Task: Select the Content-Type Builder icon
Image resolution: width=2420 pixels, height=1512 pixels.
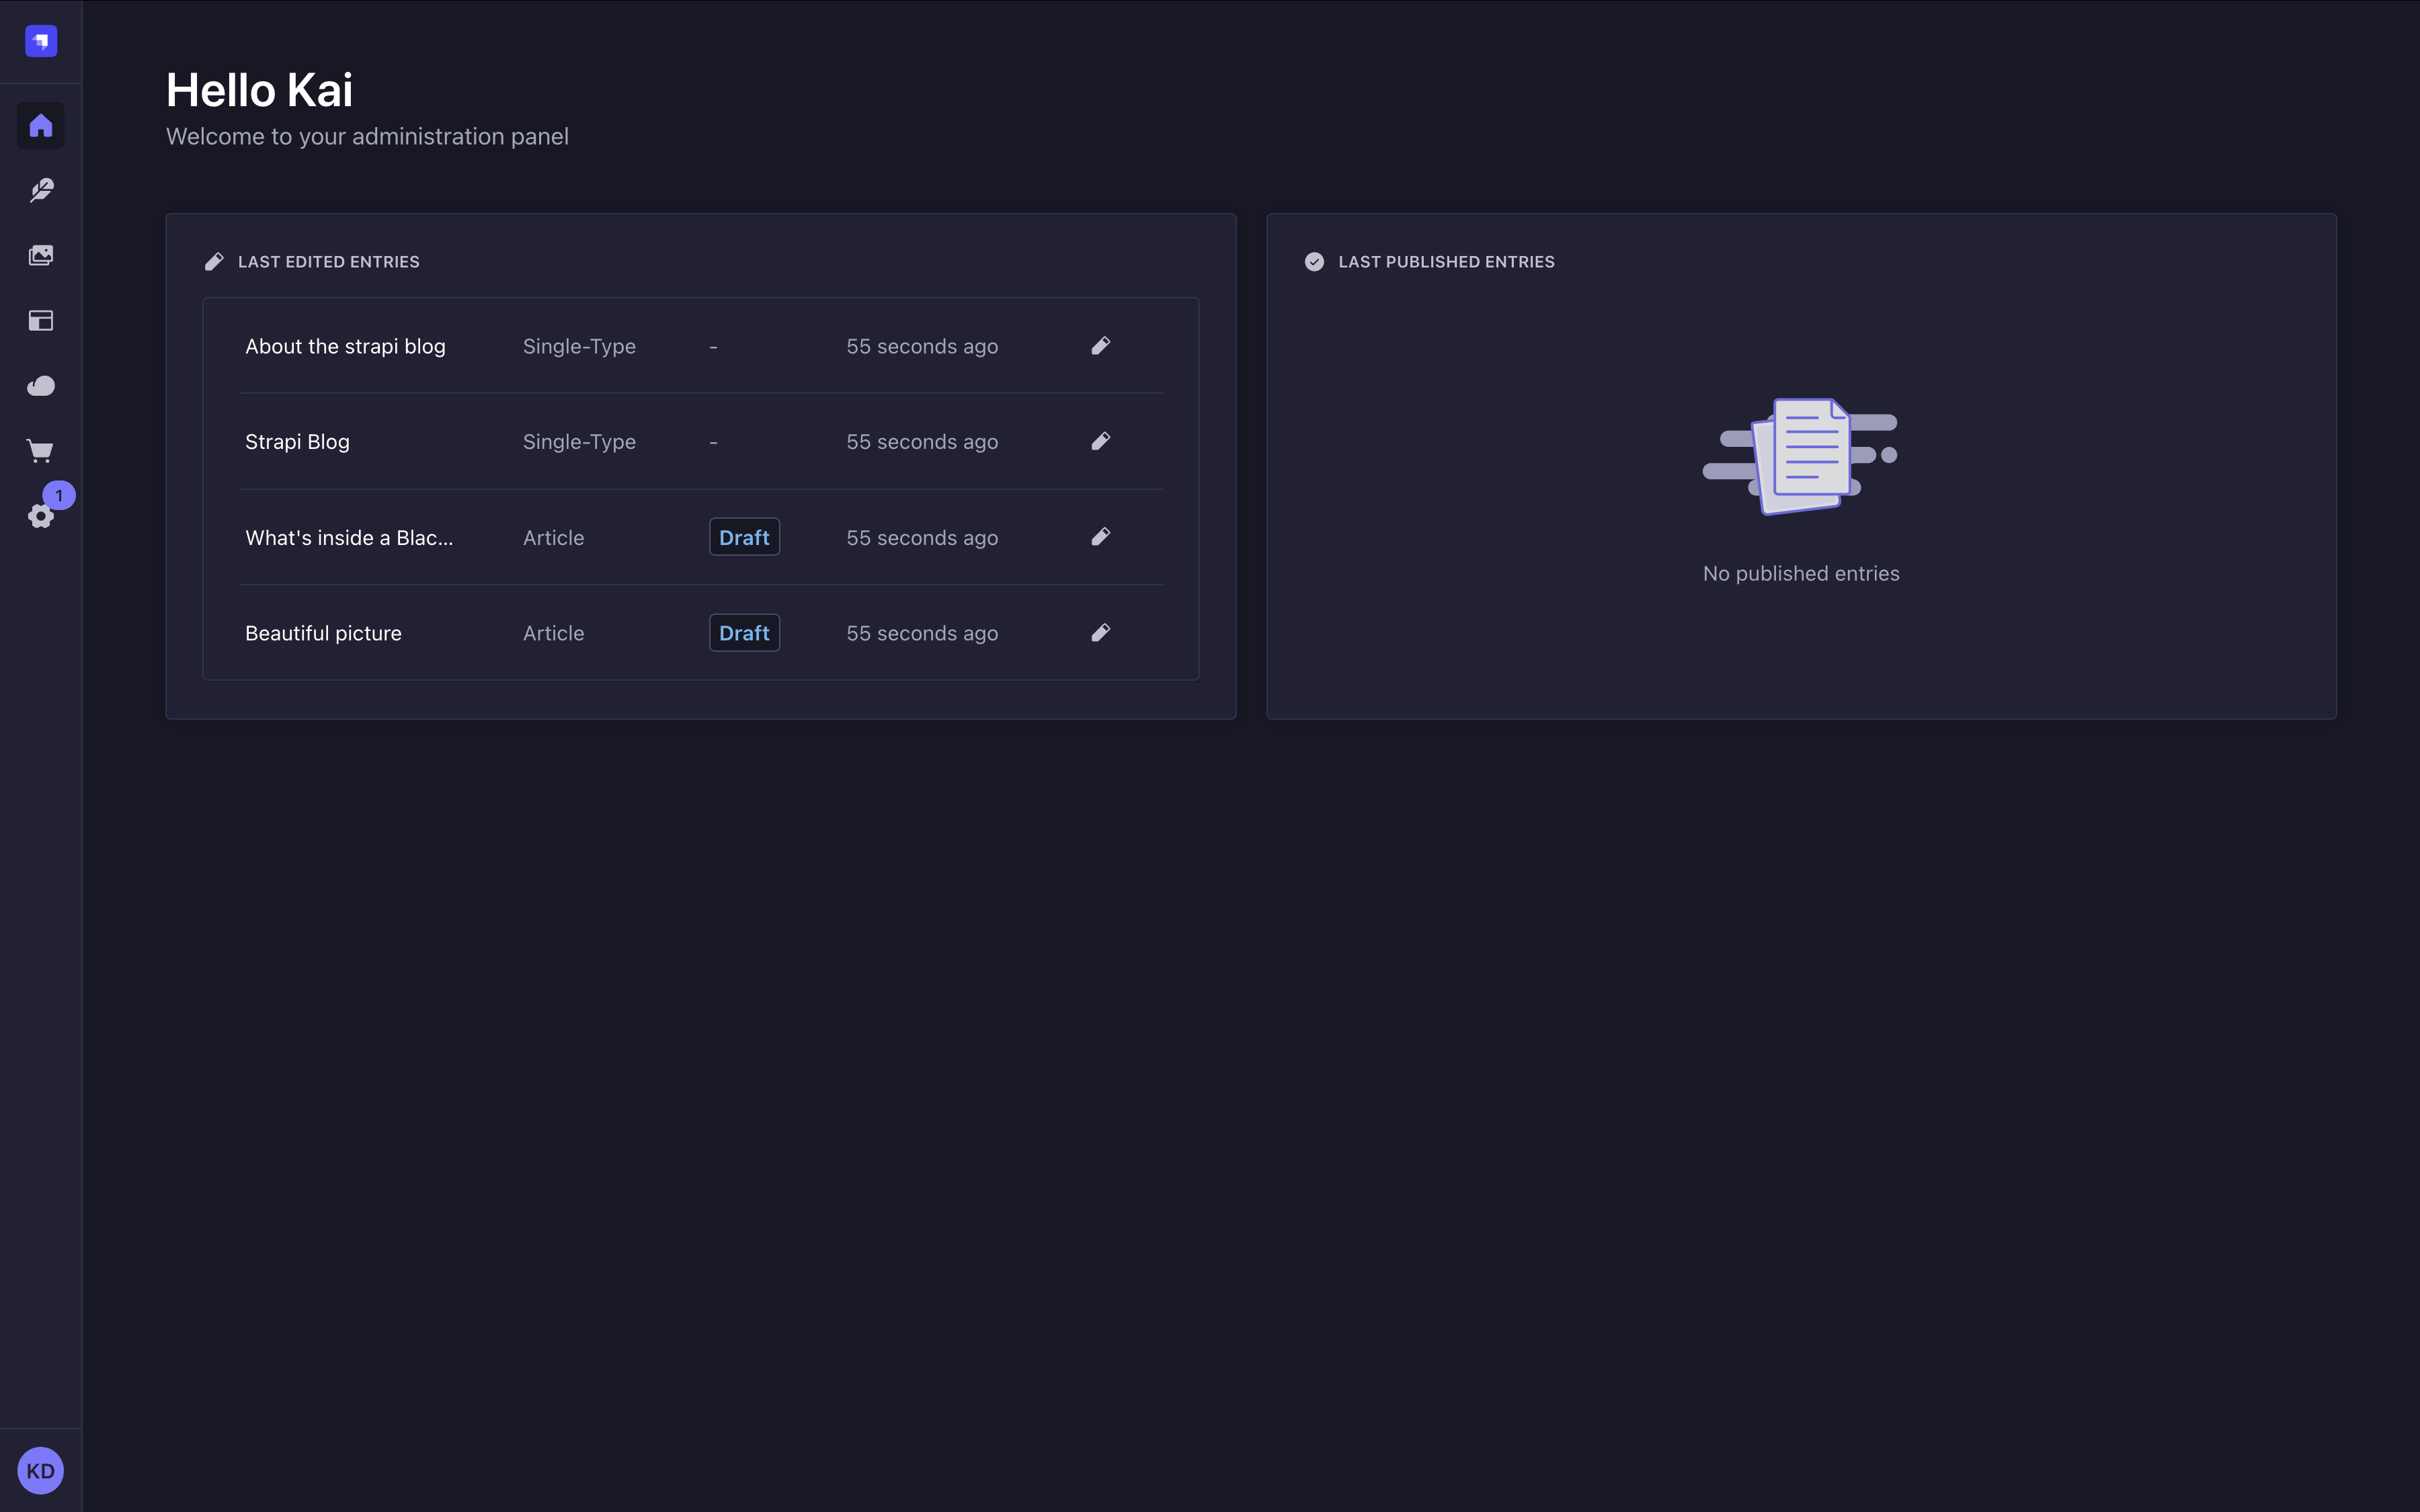Action: point(40,320)
